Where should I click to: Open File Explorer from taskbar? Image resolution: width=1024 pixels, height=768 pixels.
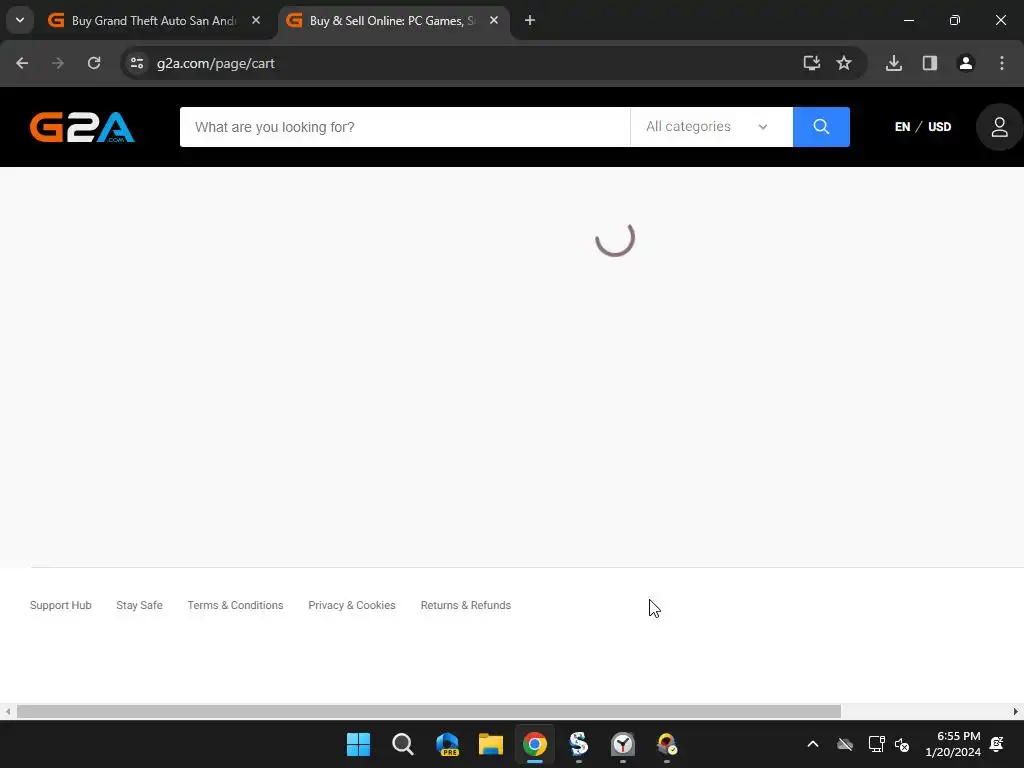coord(490,744)
